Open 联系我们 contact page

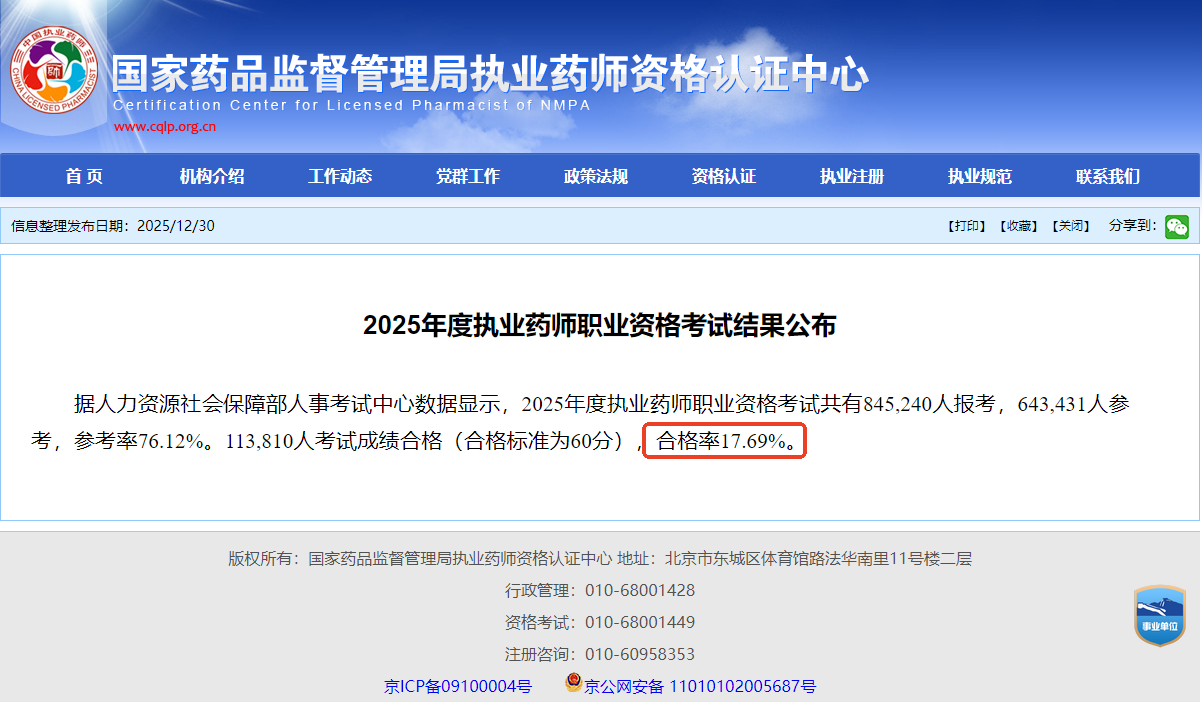[1108, 177]
